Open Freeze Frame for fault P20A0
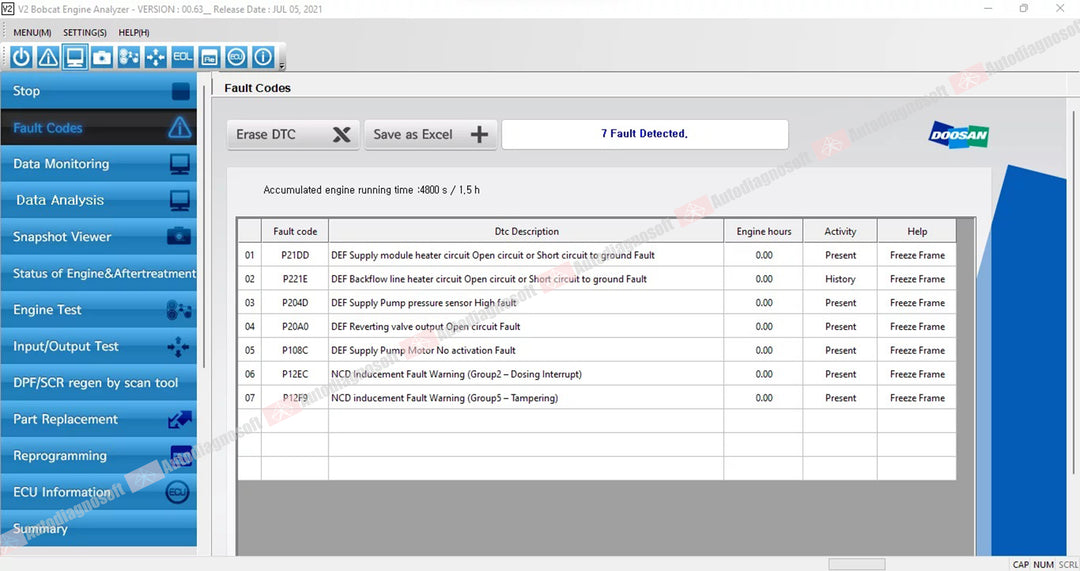The height and width of the screenshot is (571, 1080). point(917,326)
